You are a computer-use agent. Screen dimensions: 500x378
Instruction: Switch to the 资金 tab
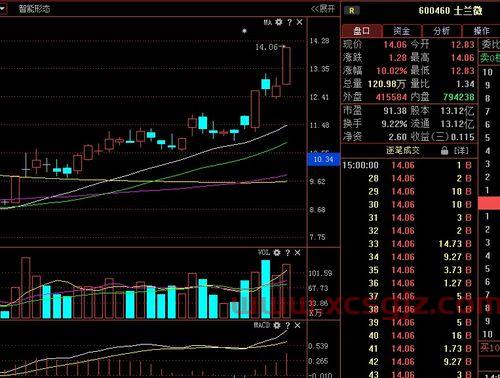tap(402, 31)
